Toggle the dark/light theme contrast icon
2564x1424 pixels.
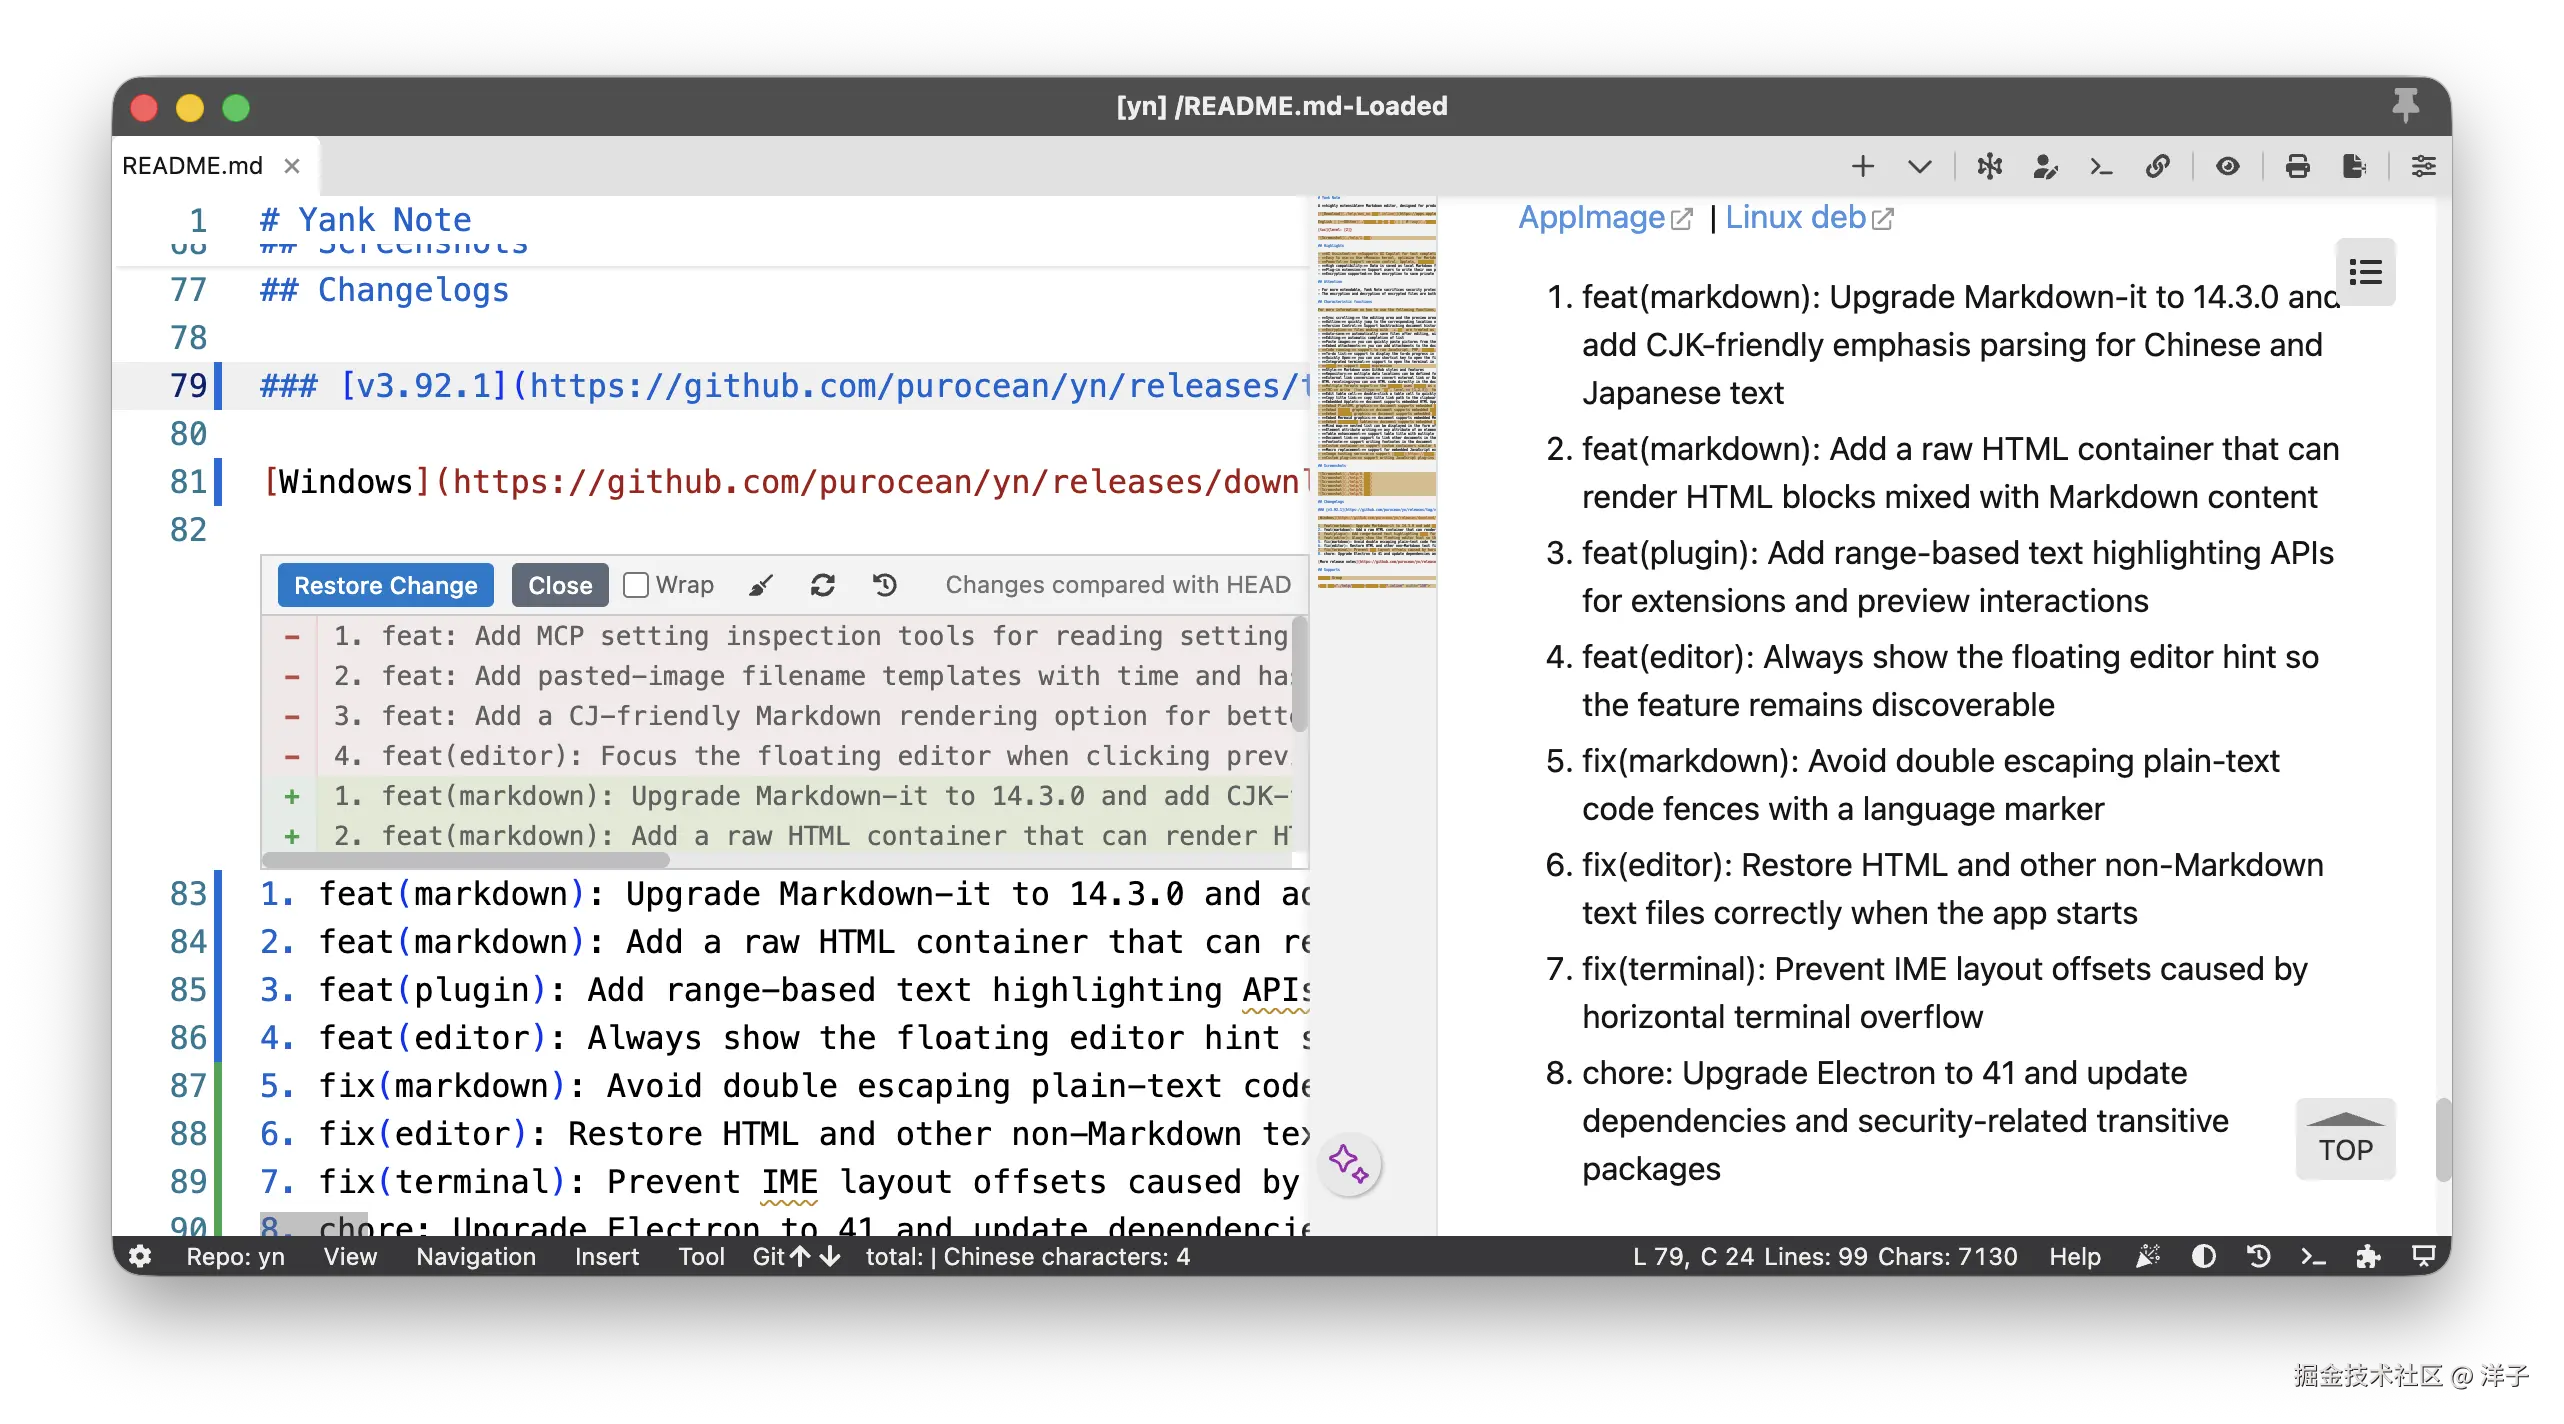(2203, 1256)
